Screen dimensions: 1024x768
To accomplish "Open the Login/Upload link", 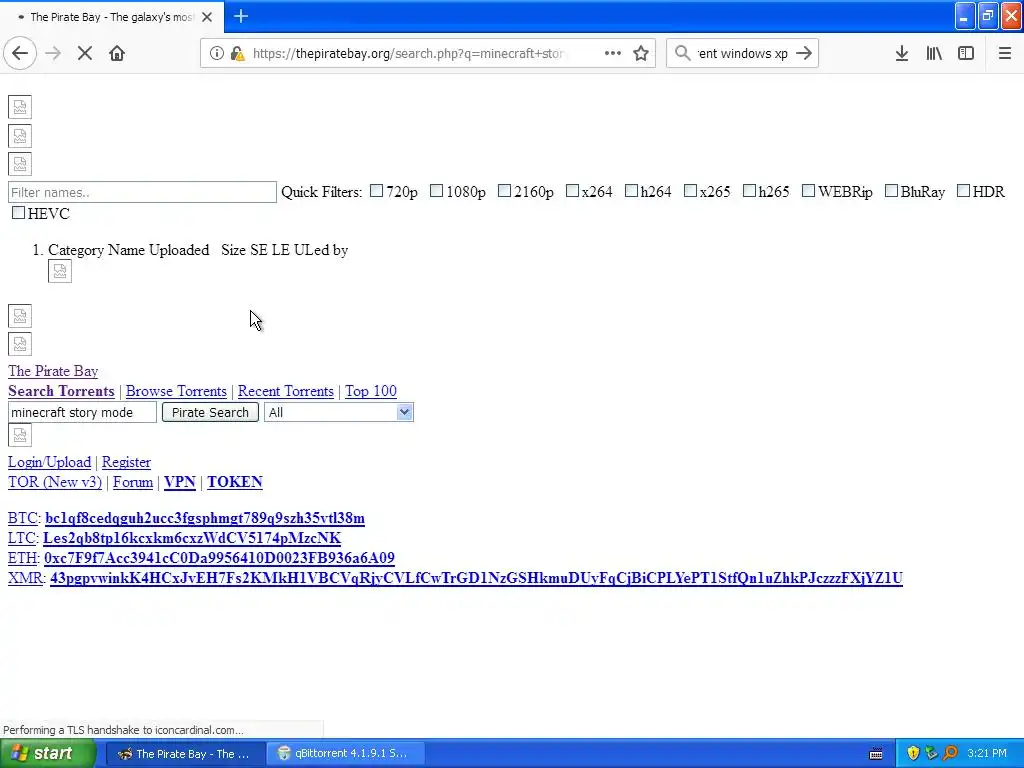I will point(50,462).
